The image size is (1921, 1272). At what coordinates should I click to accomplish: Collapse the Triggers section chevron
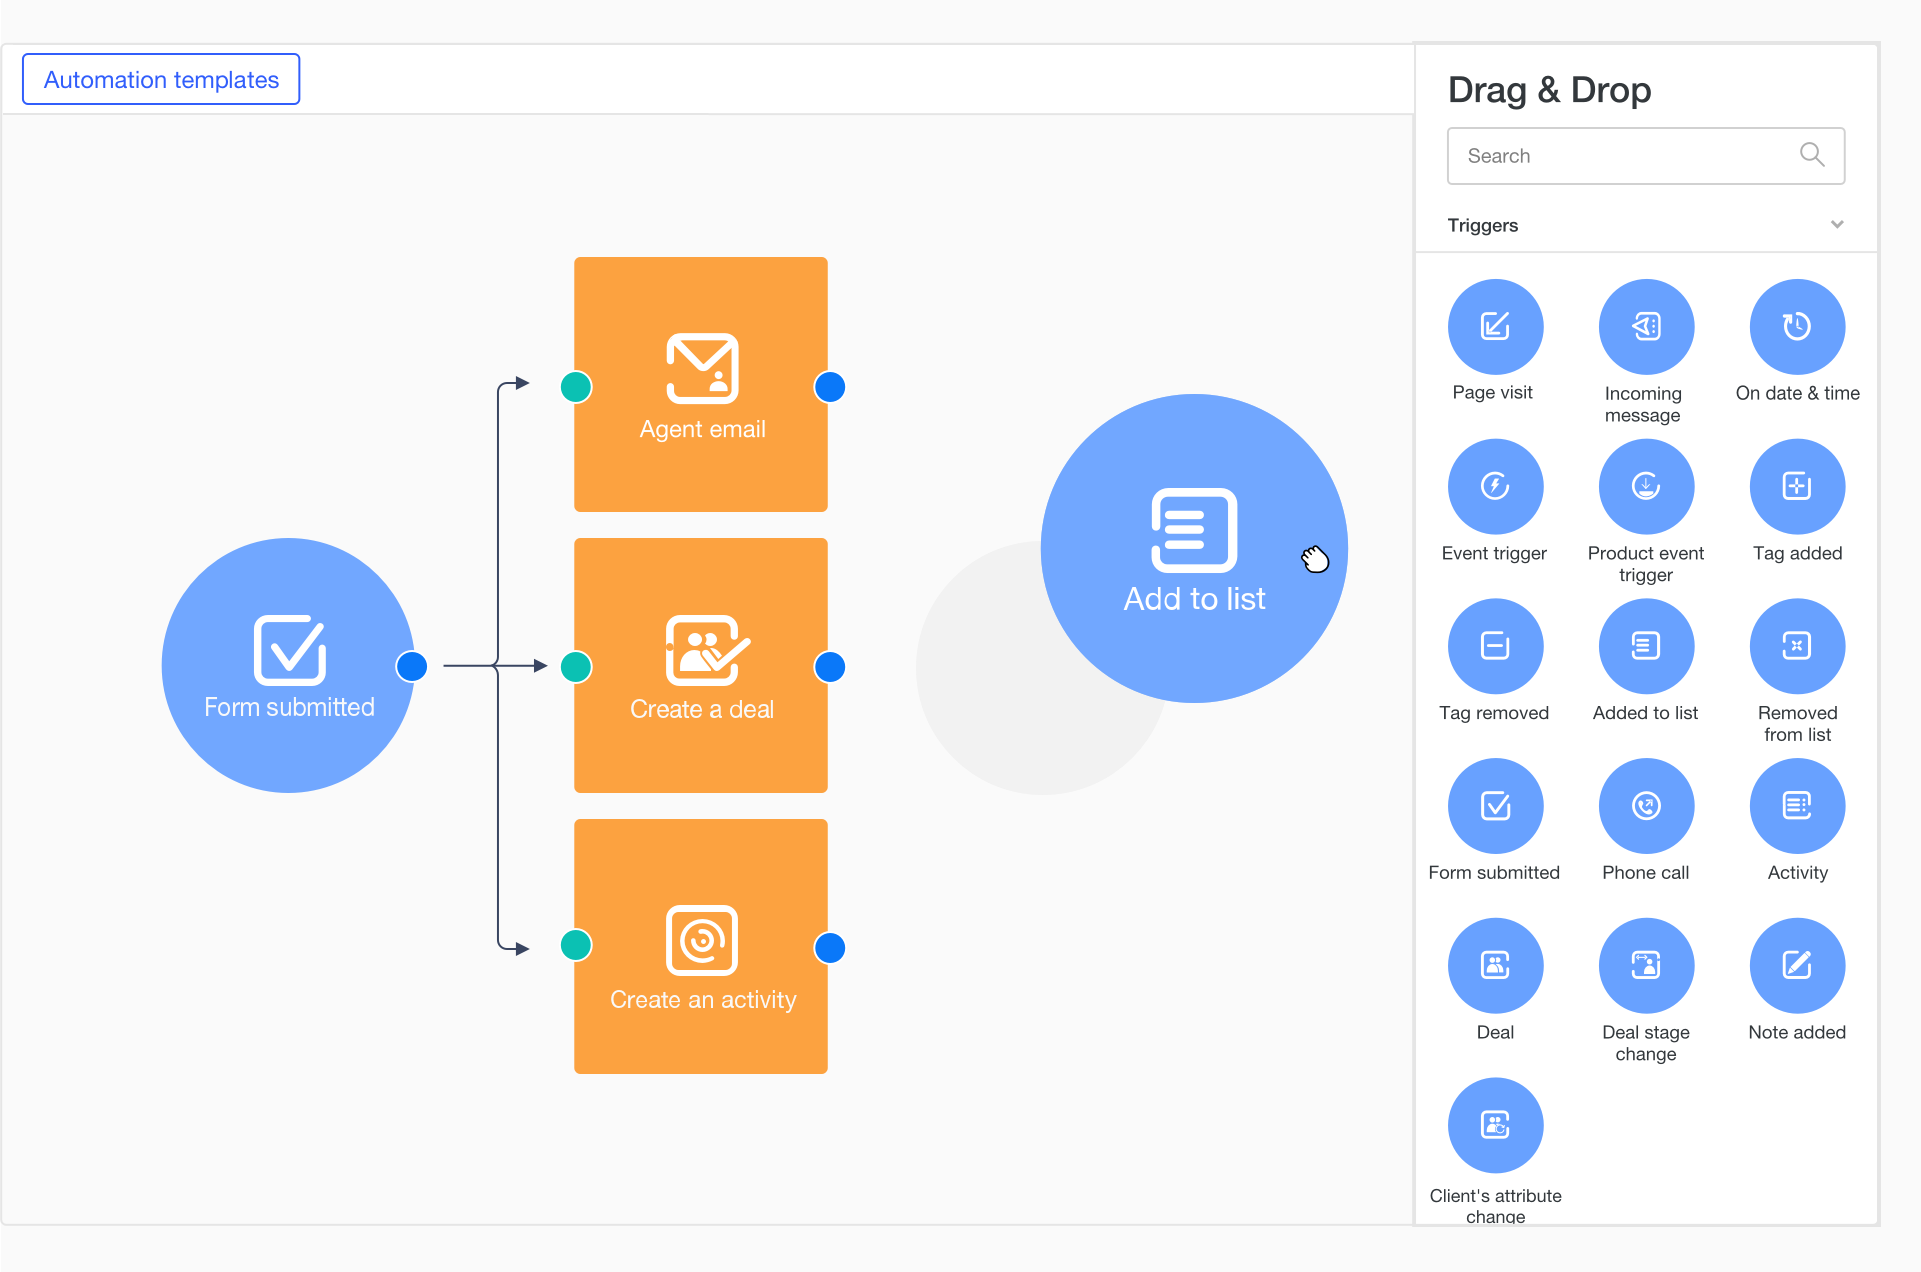point(1836,224)
